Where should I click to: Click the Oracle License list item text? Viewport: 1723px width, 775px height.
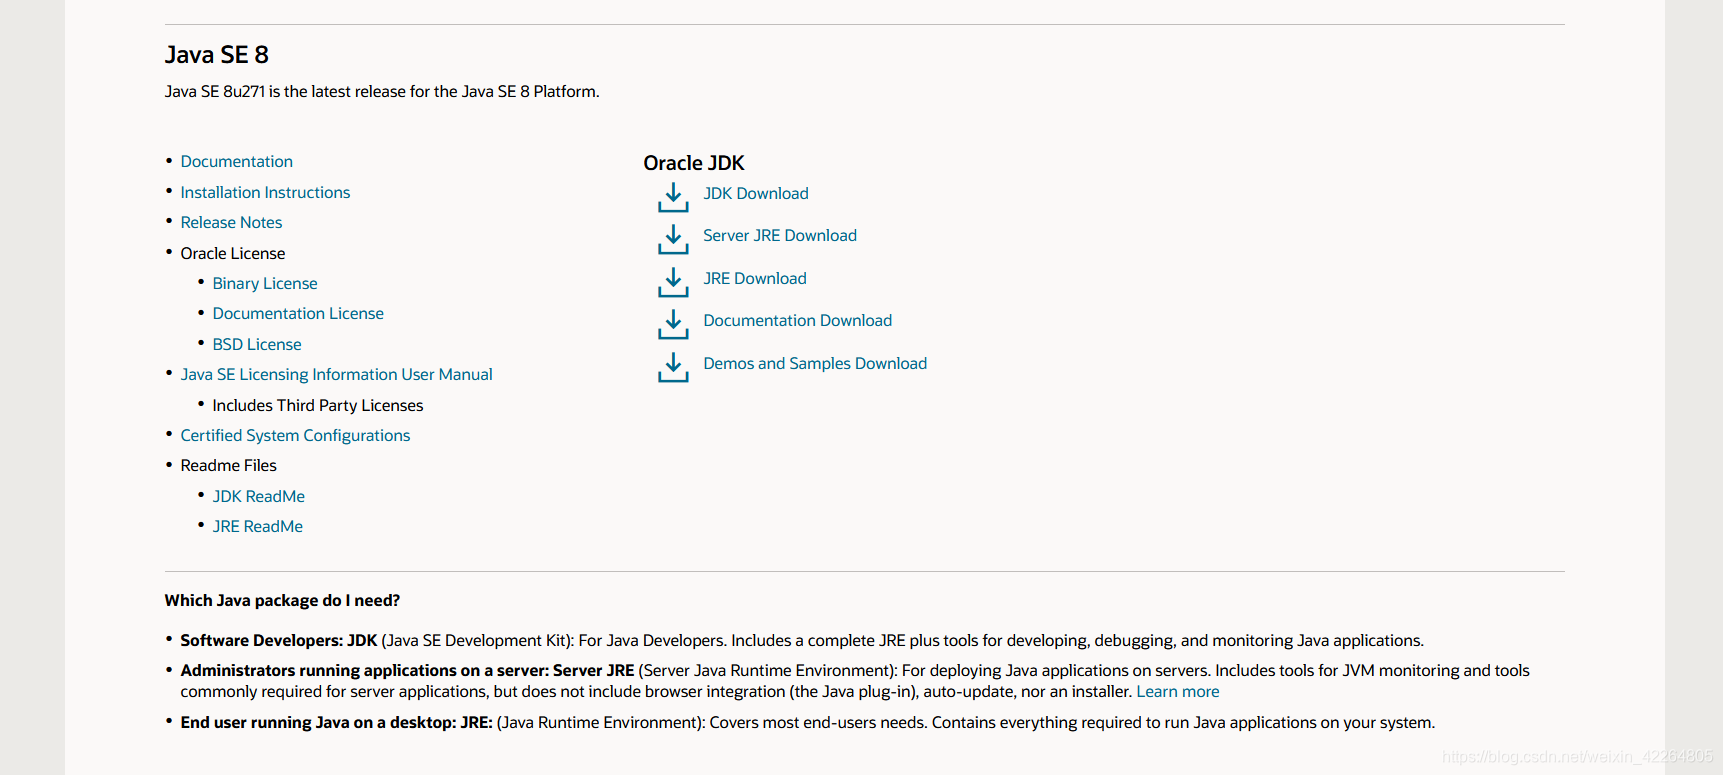[233, 253]
